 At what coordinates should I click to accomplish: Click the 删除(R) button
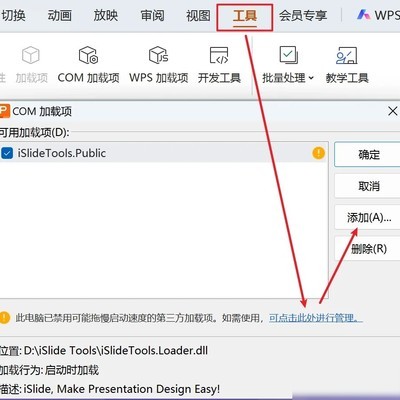(x=368, y=249)
